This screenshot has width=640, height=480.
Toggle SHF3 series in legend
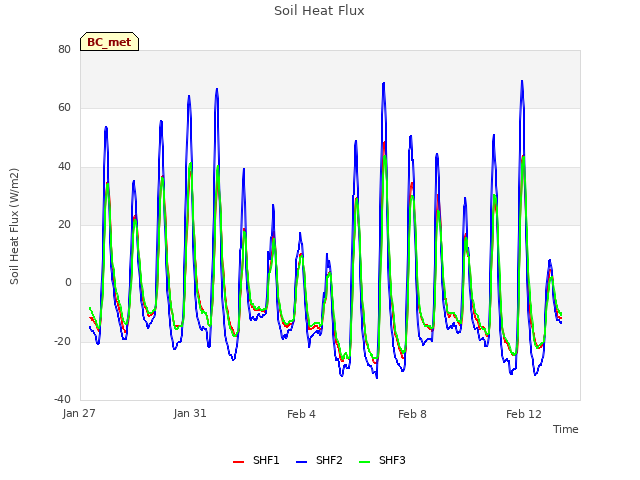tap(382, 460)
